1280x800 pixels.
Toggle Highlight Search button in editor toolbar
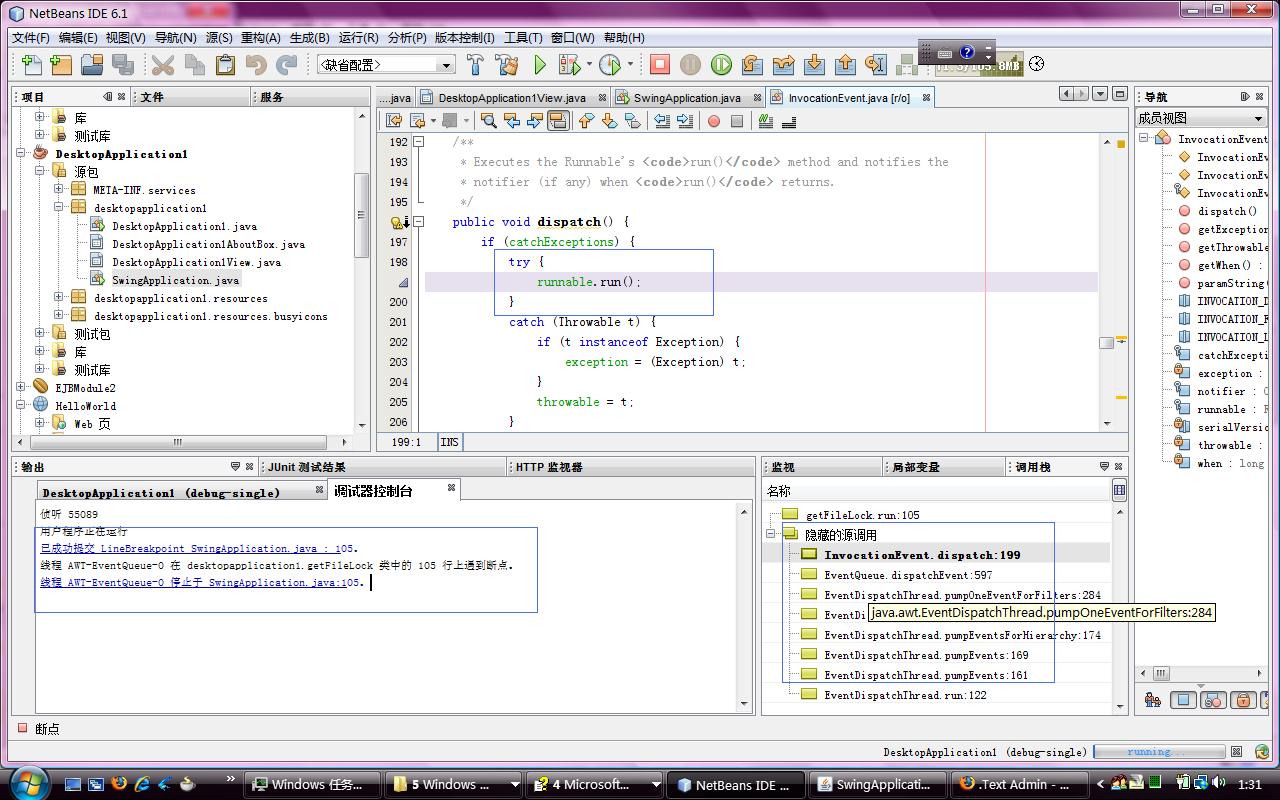pyautogui.click(x=559, y=121)
